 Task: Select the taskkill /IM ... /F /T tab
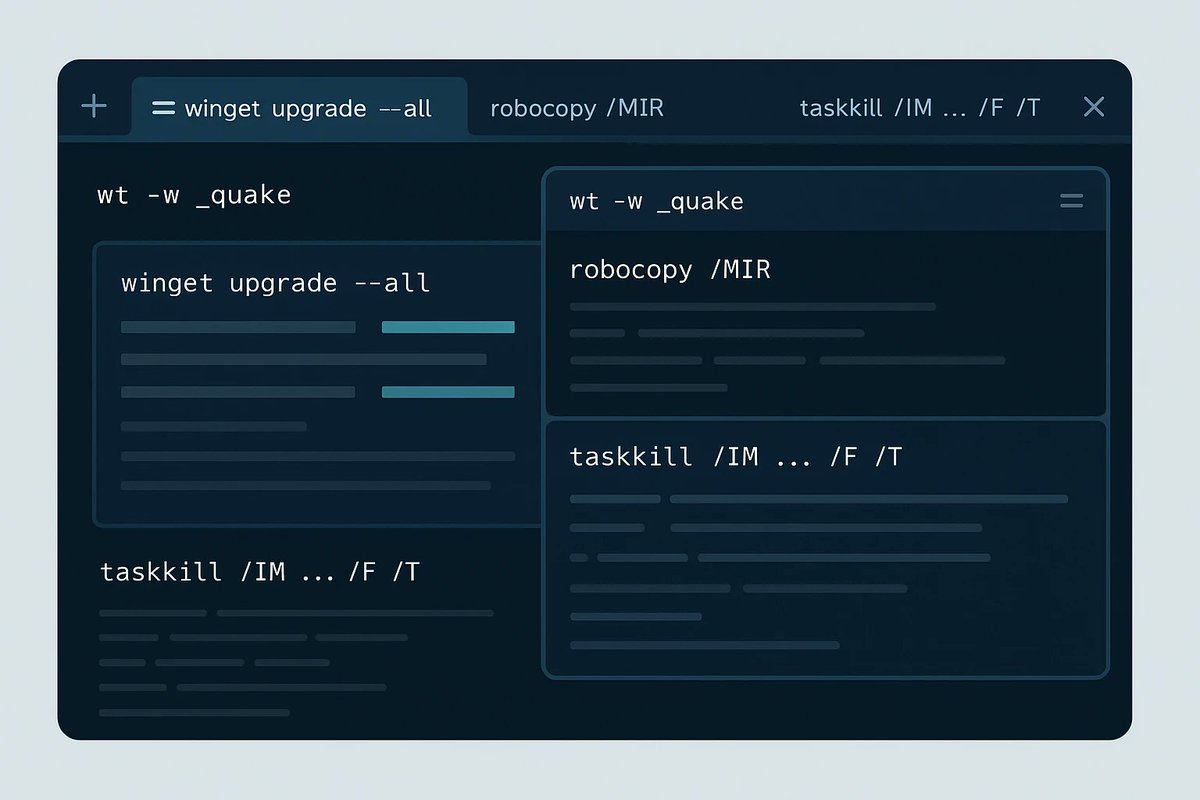point(920,108)
